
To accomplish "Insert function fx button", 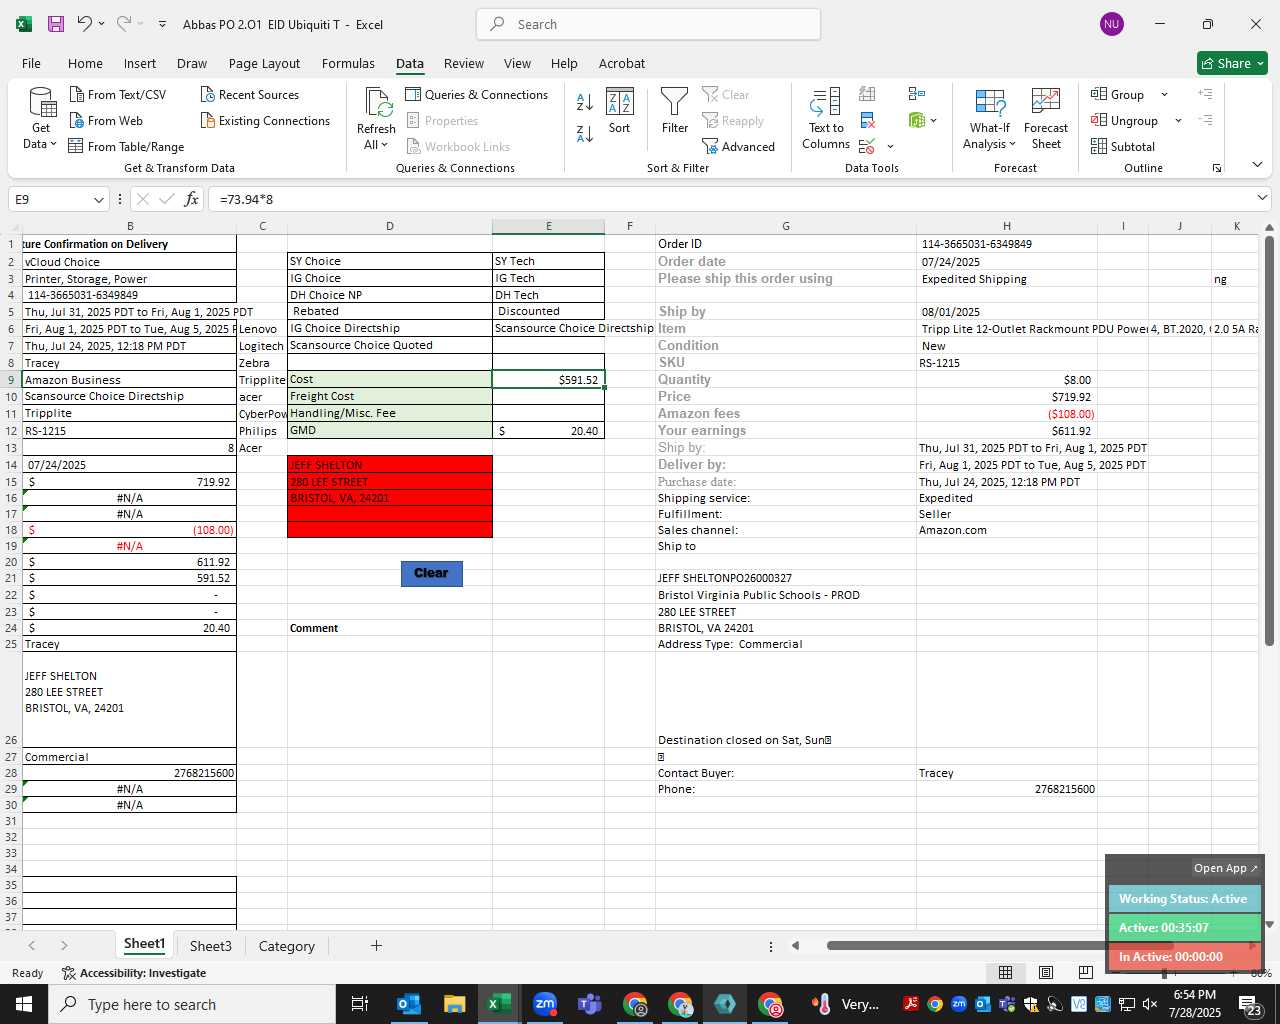I will (x=191, y=199).
